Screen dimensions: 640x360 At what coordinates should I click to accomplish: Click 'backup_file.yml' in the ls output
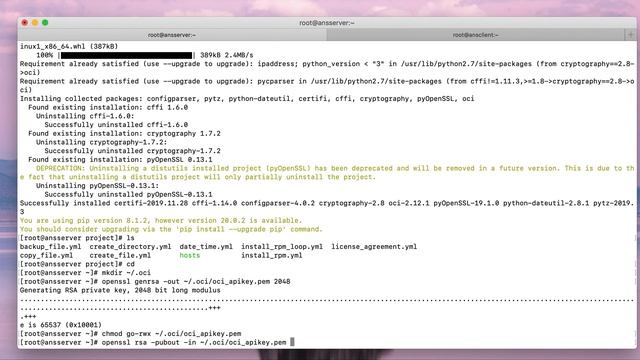(x=50, y=247)
